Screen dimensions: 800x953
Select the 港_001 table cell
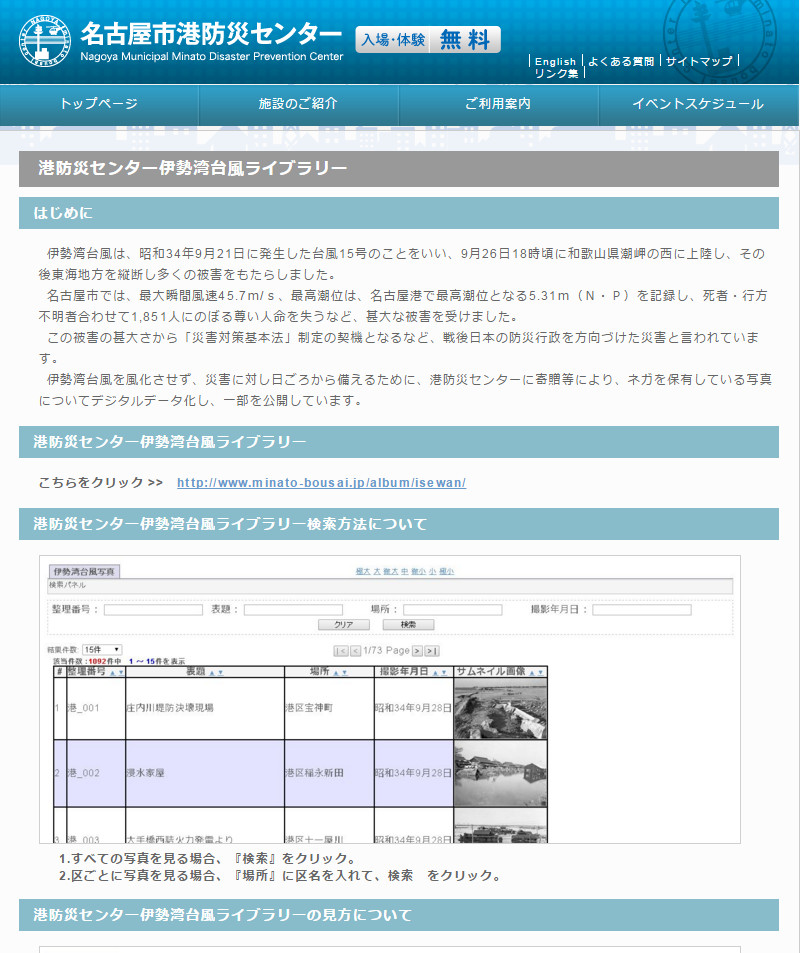click(95, 708)
